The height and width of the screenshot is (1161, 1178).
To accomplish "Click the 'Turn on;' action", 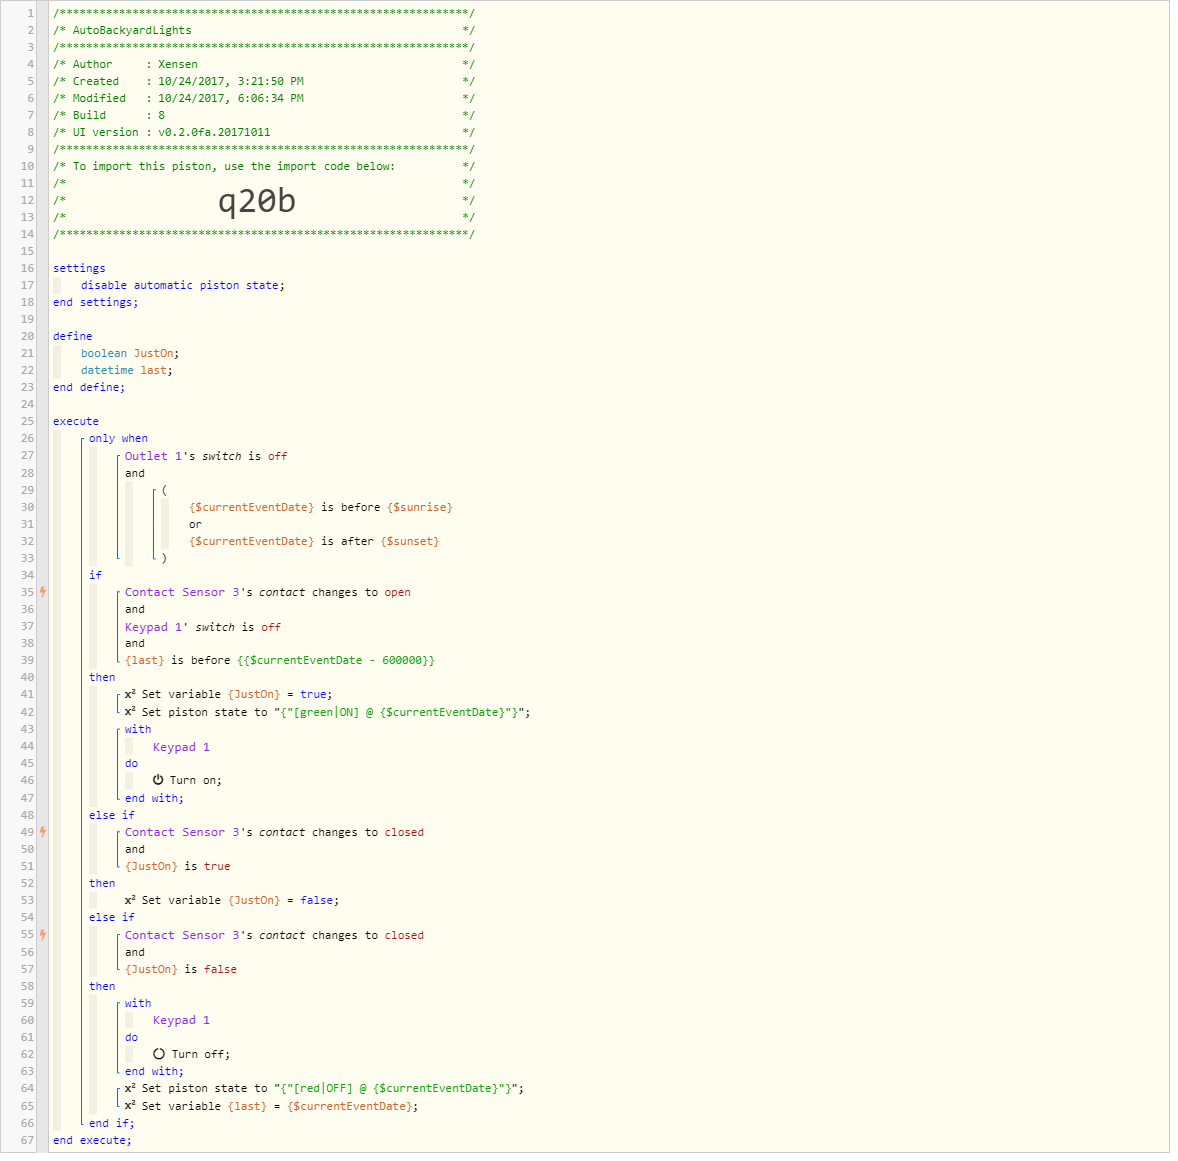I will click(x=187, y=780).
